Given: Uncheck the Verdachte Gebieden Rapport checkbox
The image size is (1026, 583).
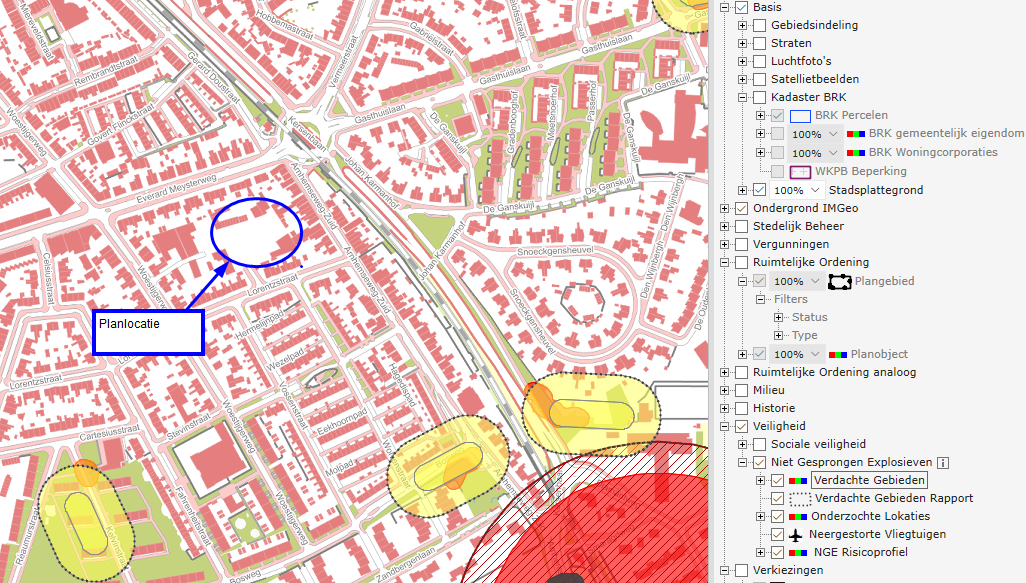Looking at the screenshot, I should click(x=777, y=499).
